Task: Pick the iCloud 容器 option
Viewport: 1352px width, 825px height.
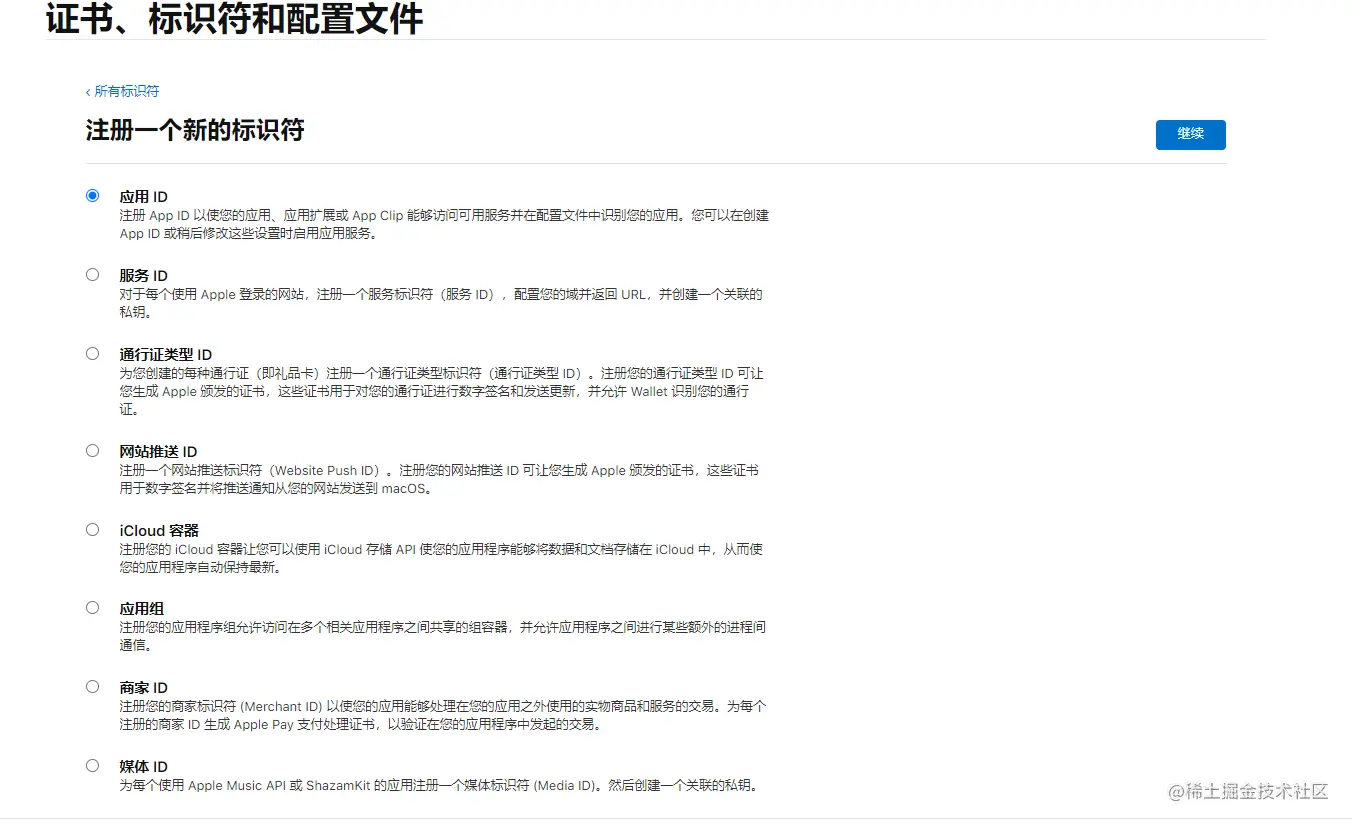Action: click(92, 528)
